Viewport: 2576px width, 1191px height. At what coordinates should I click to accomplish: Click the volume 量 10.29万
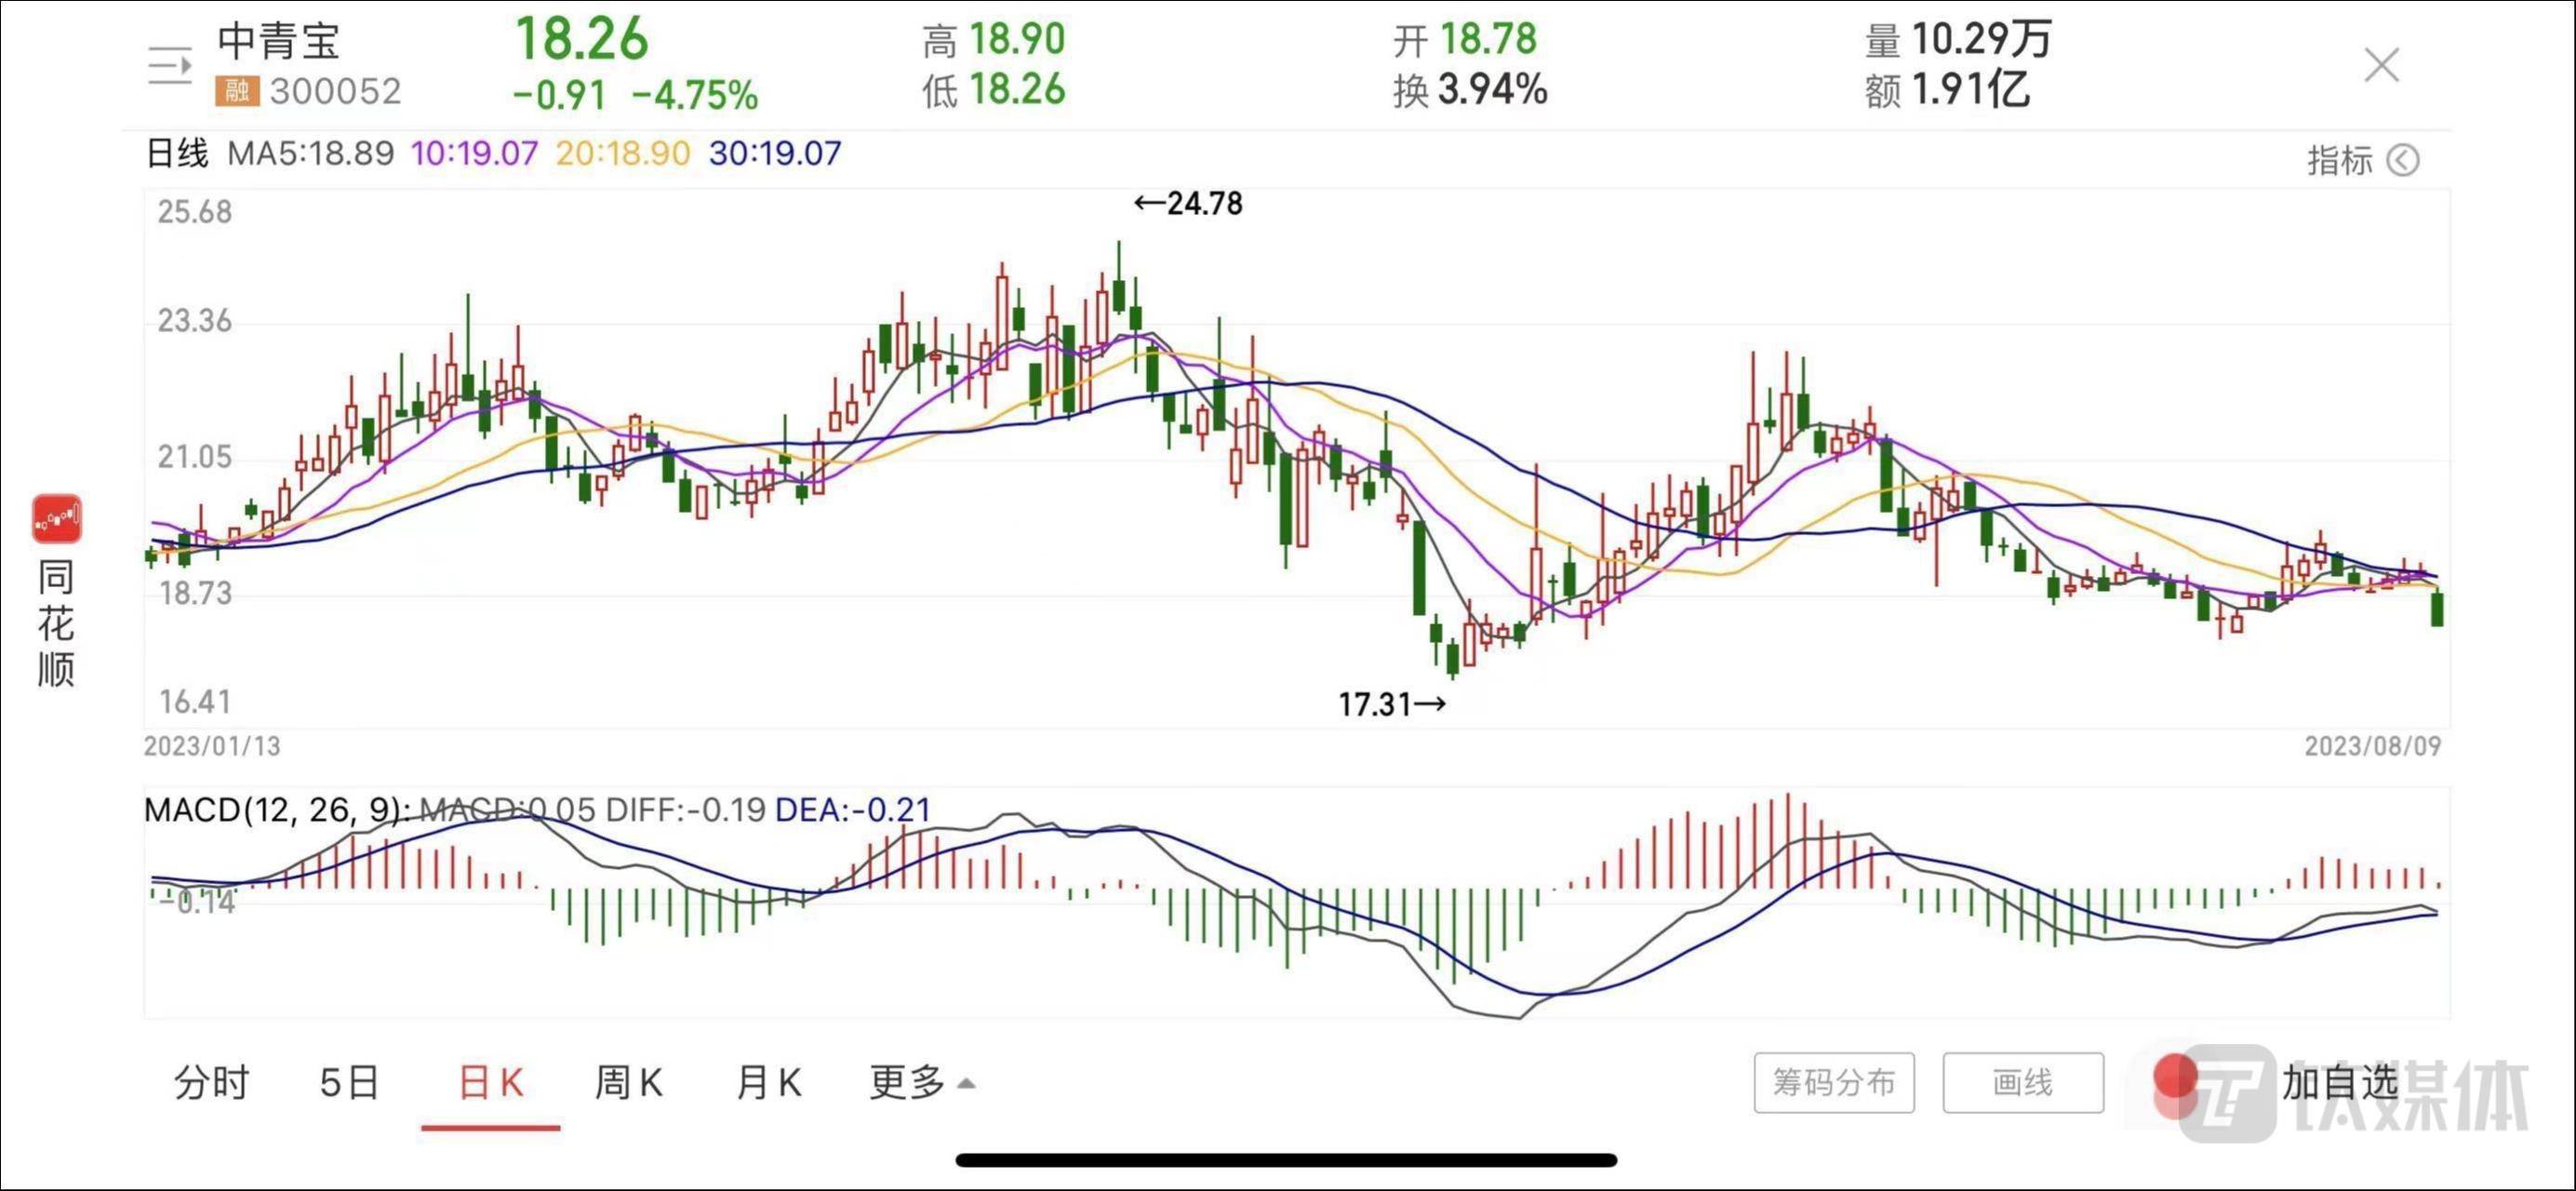coord(1958,40)
